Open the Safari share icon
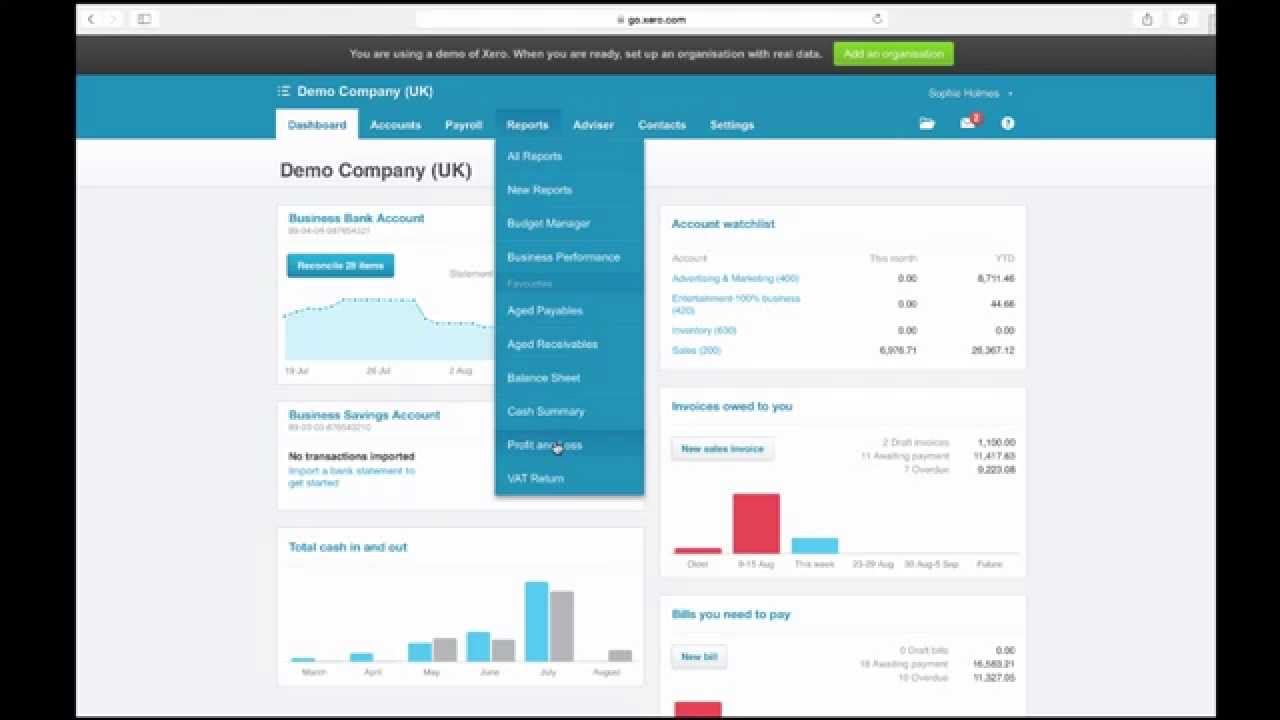 pyautogui.click(x=1147, y=19)
